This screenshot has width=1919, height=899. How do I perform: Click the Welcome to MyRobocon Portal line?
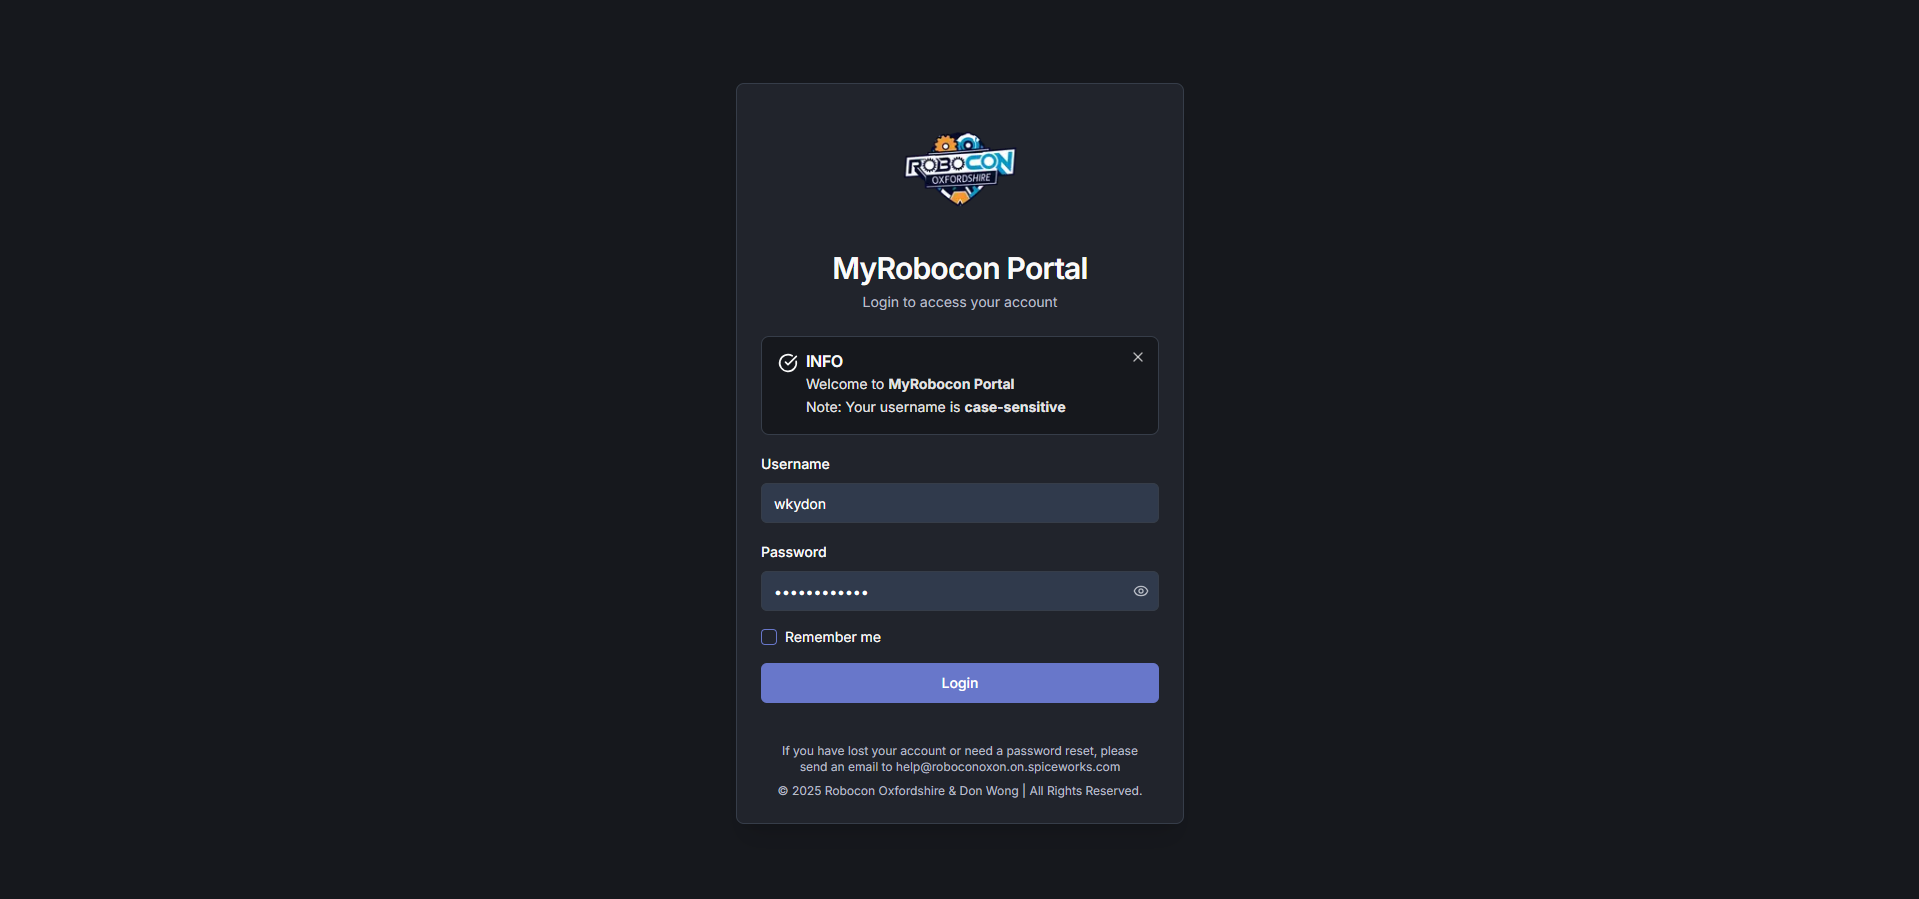pos(910,384)
